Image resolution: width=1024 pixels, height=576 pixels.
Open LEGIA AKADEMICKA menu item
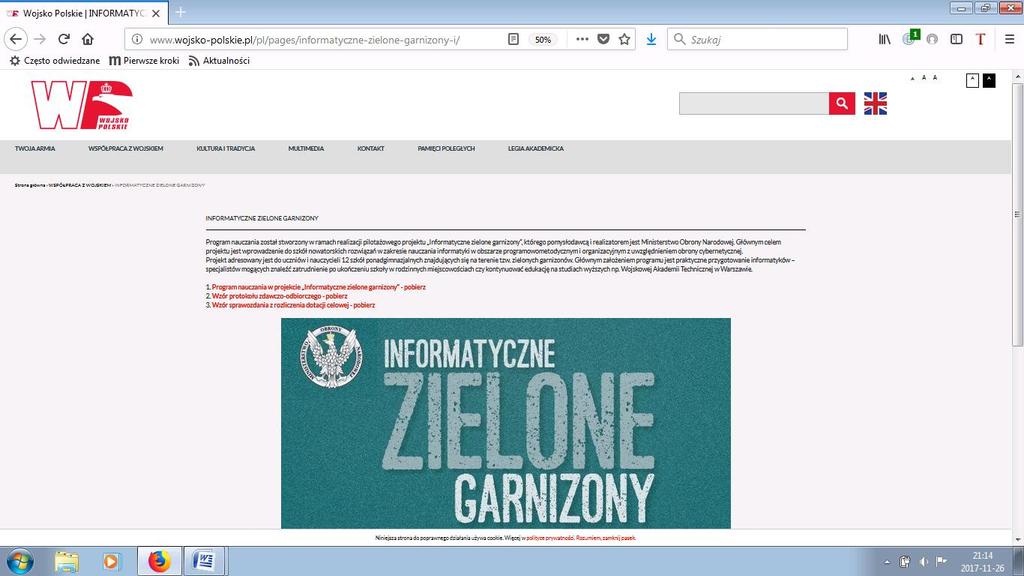coord(536,149)
